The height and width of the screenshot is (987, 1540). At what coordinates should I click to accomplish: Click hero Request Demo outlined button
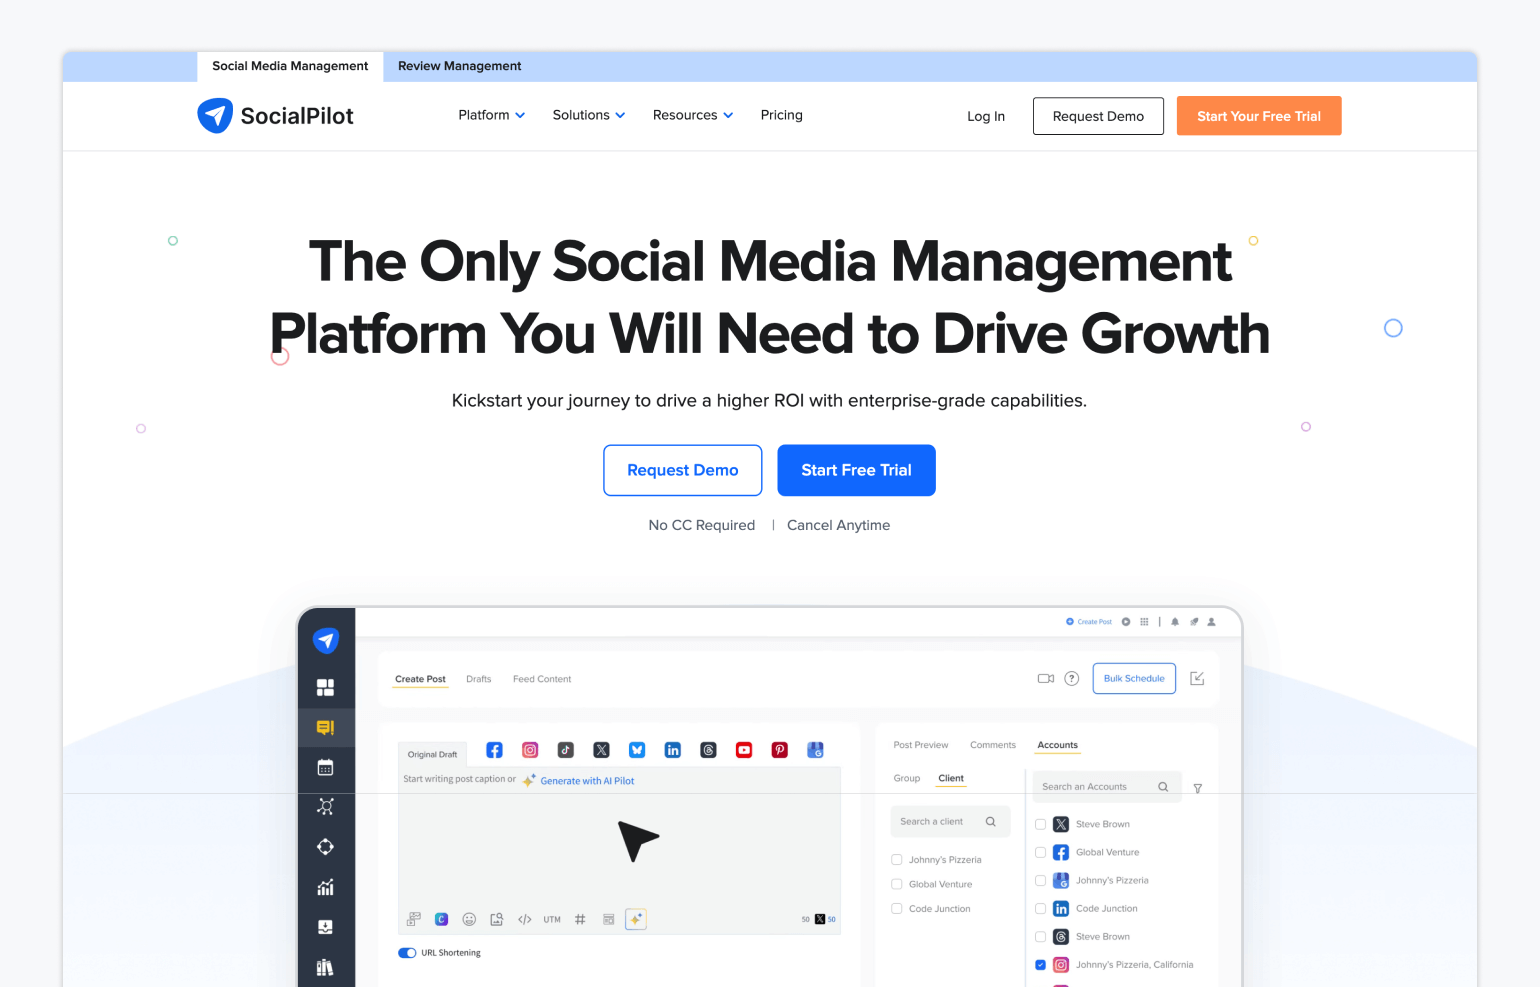click(x=683, y=470)
